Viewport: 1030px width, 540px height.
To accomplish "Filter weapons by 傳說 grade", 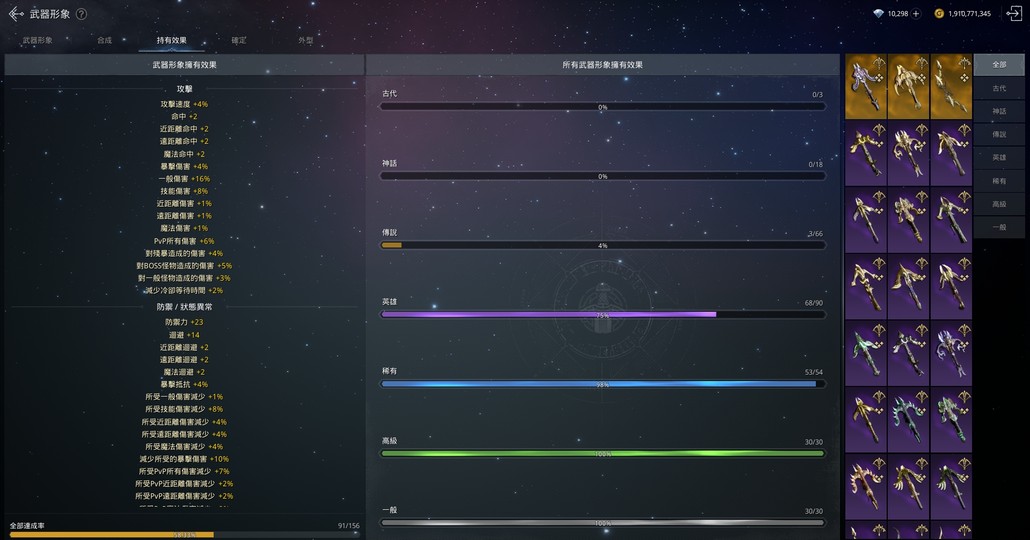I will click(999, 134).
